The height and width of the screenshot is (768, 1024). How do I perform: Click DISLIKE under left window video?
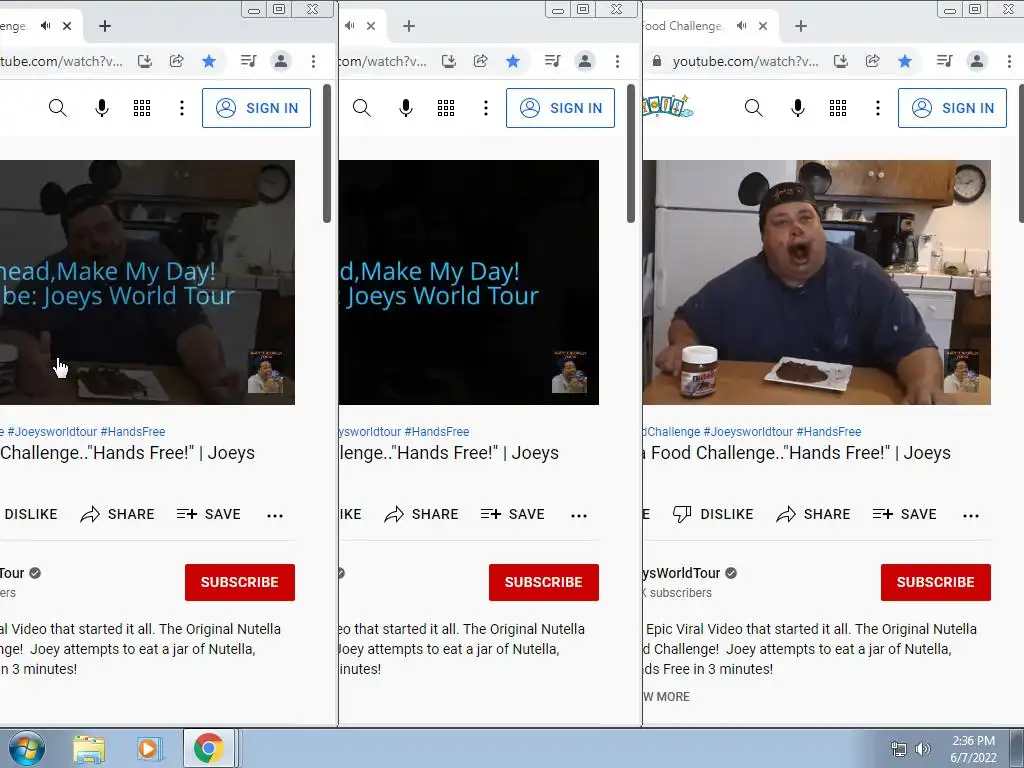(31, 515)
